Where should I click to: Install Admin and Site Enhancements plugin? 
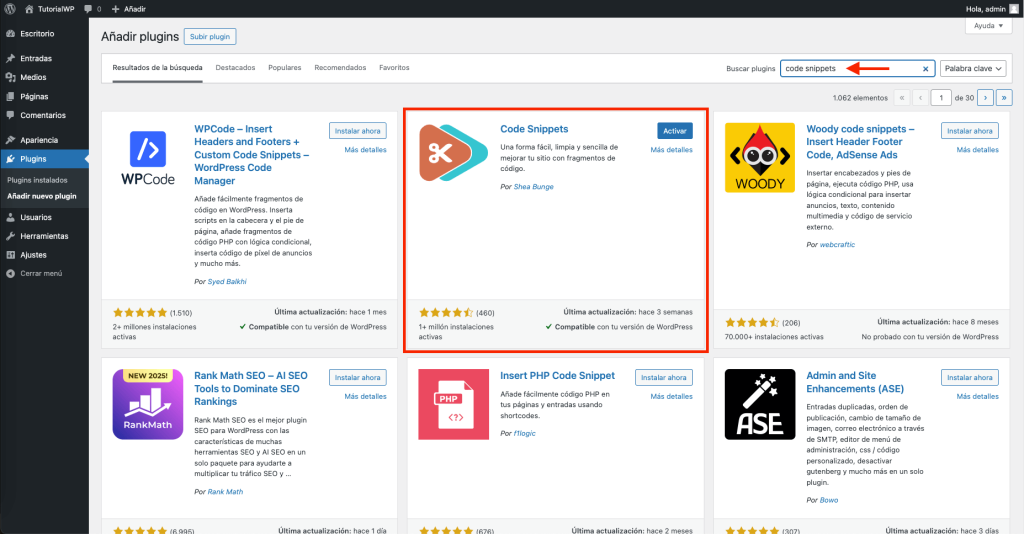pyautogui.click(x=970, y=378)
